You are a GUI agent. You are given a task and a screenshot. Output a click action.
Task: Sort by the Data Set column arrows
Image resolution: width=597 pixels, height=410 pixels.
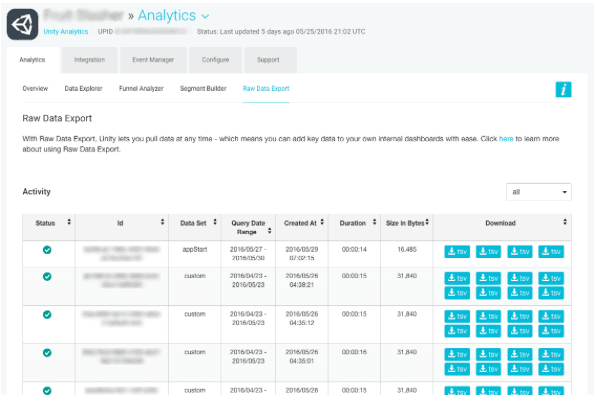tap(215, 222)
